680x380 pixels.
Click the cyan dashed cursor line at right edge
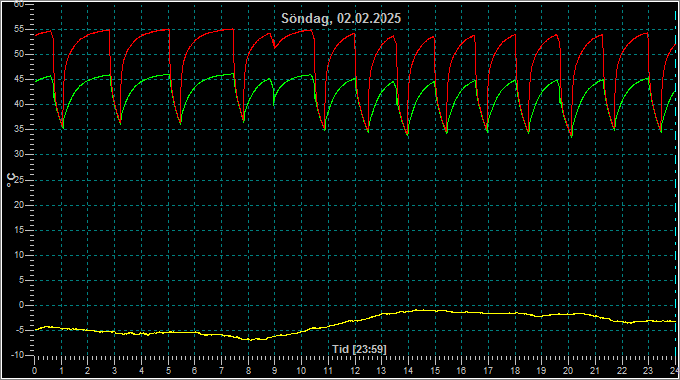[x=676, y=182]
